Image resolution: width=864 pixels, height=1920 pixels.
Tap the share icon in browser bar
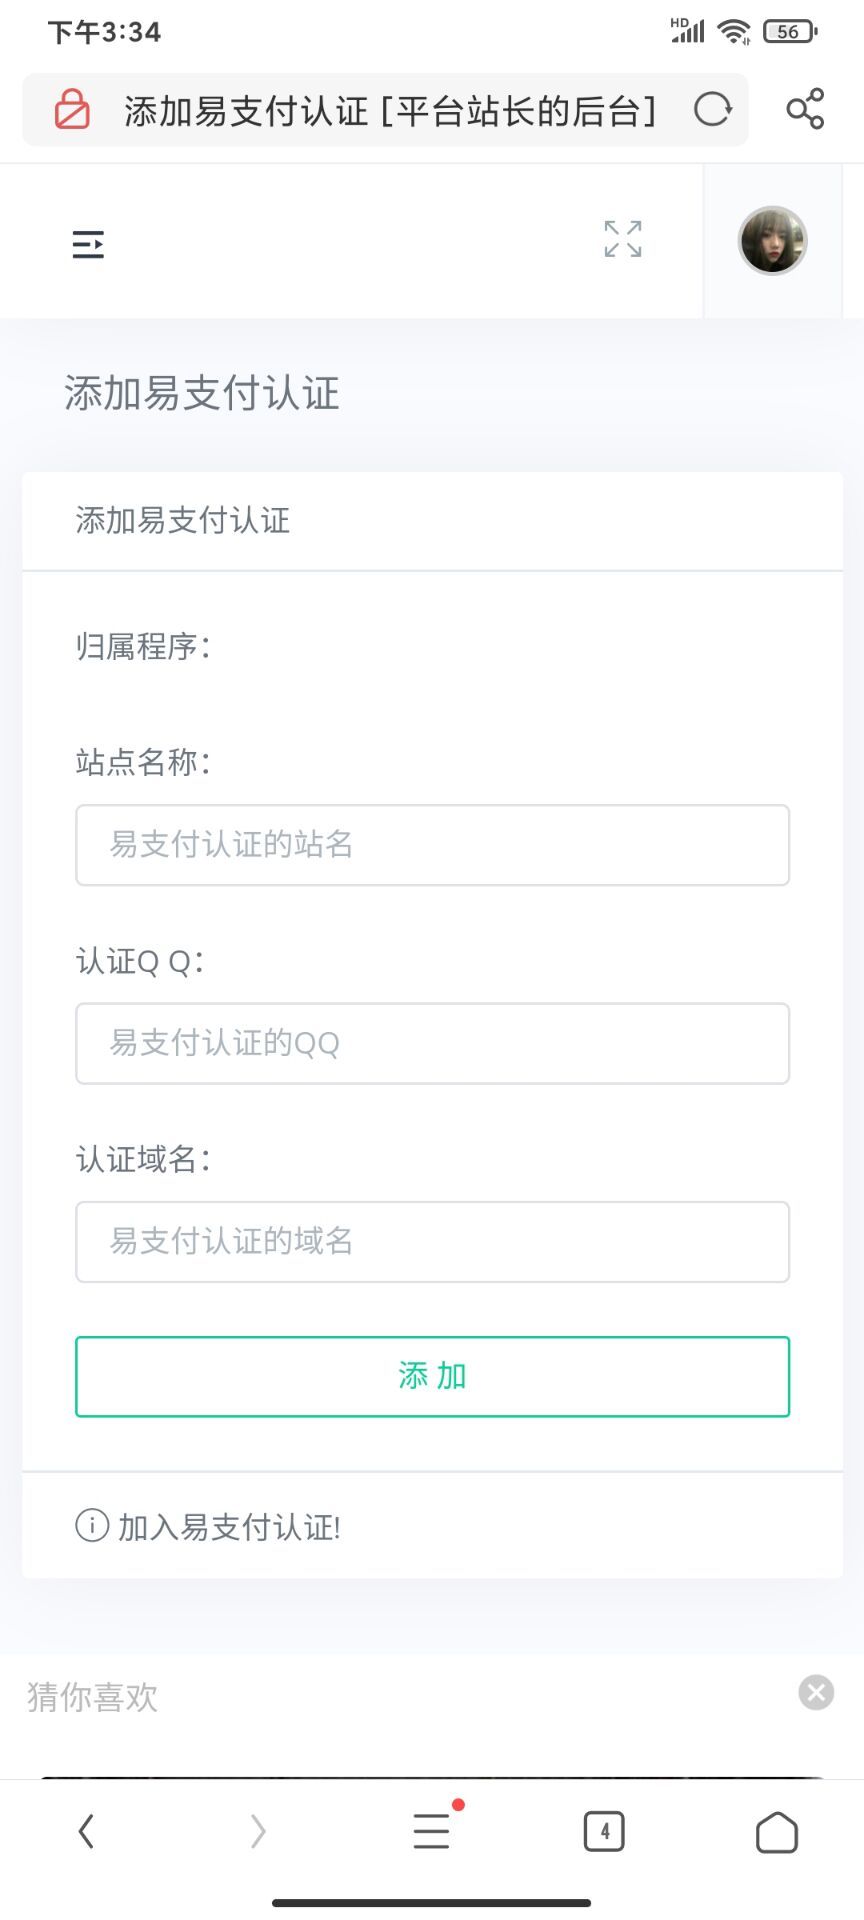[805, 110]
